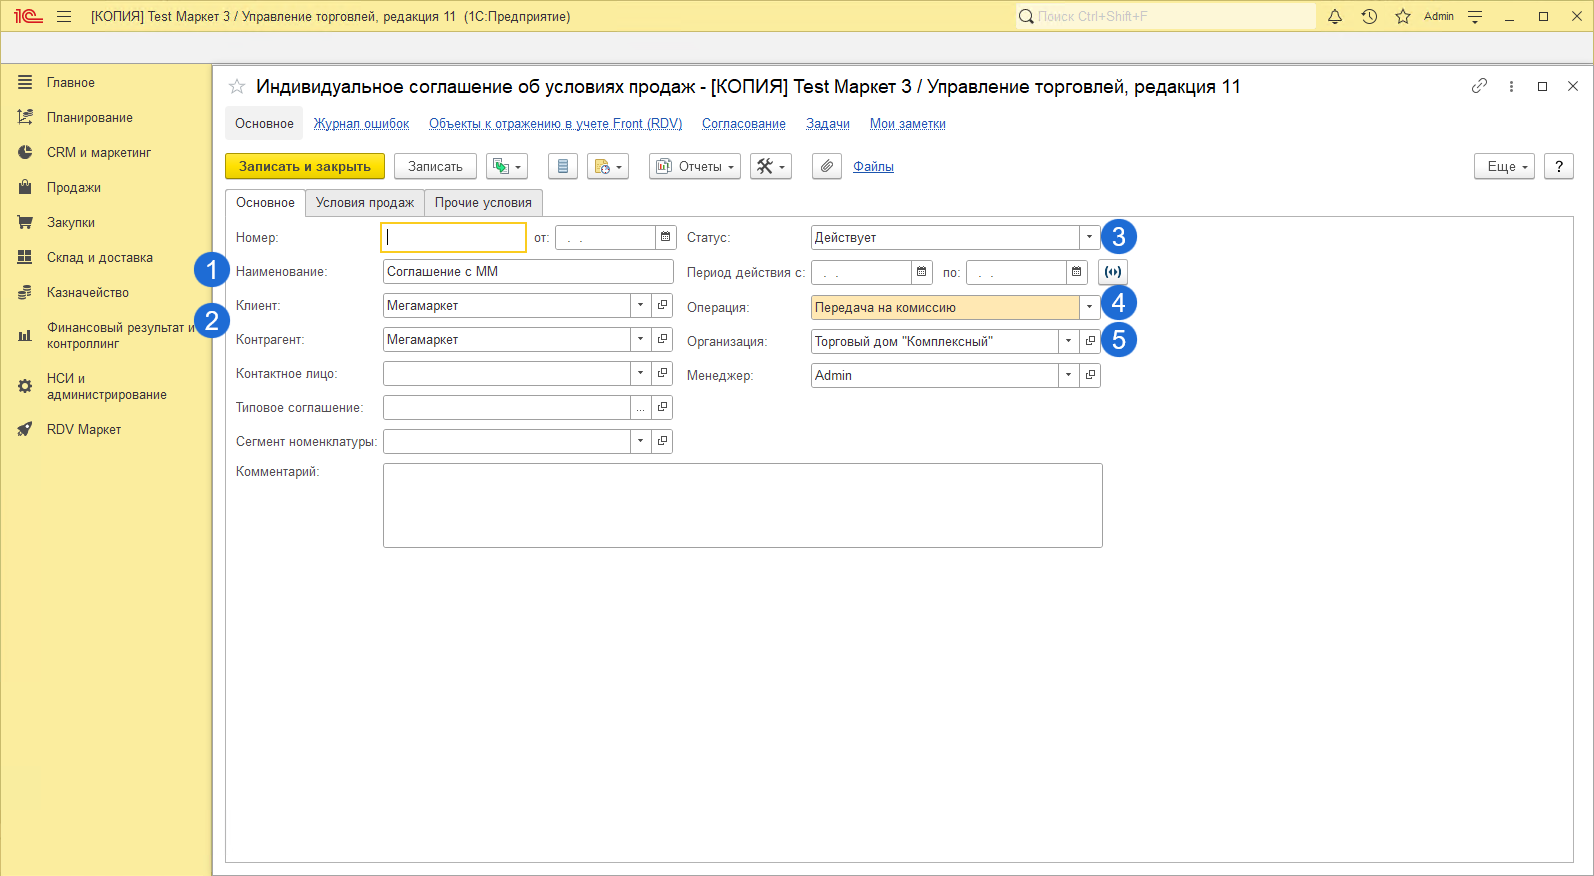Click Записать и закрыть button

tap(305, 166)
